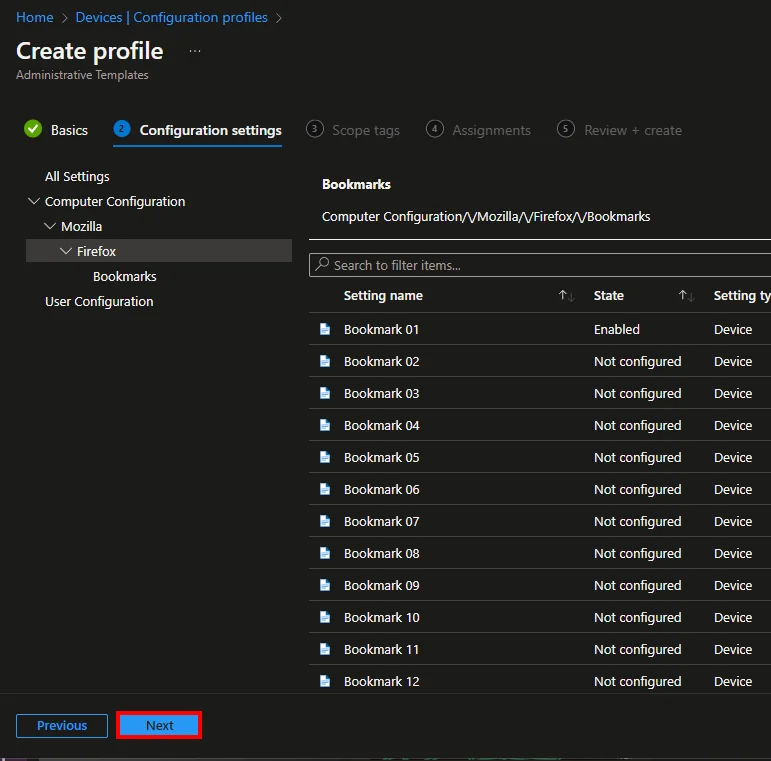Select the Mozilla tree item label
Image resolution: width=771 pixels, height=761 pixels.
[x=82, y=226]
